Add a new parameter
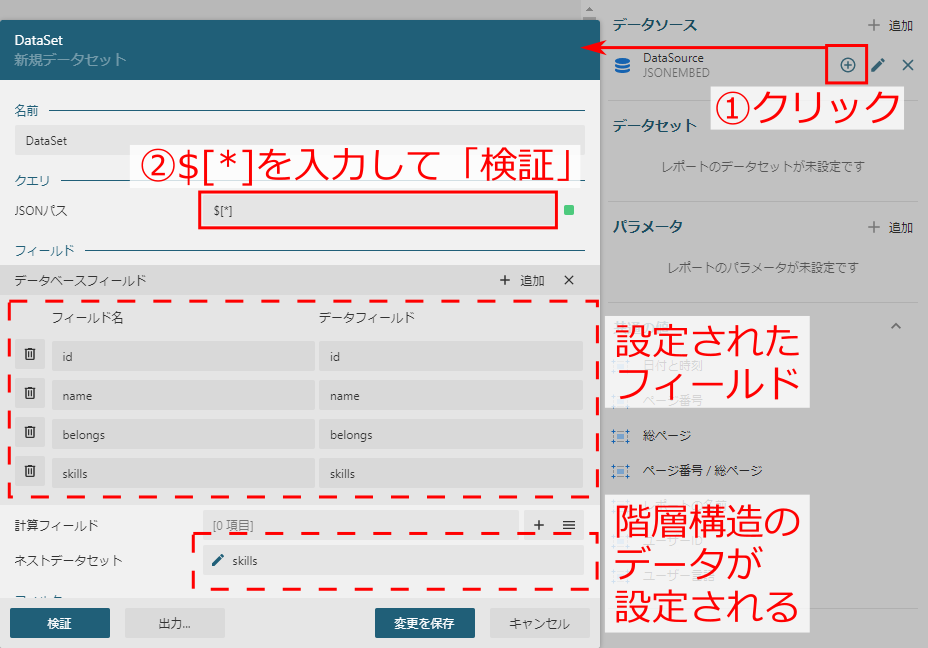 pyautogui.click(x=890, y=227)
